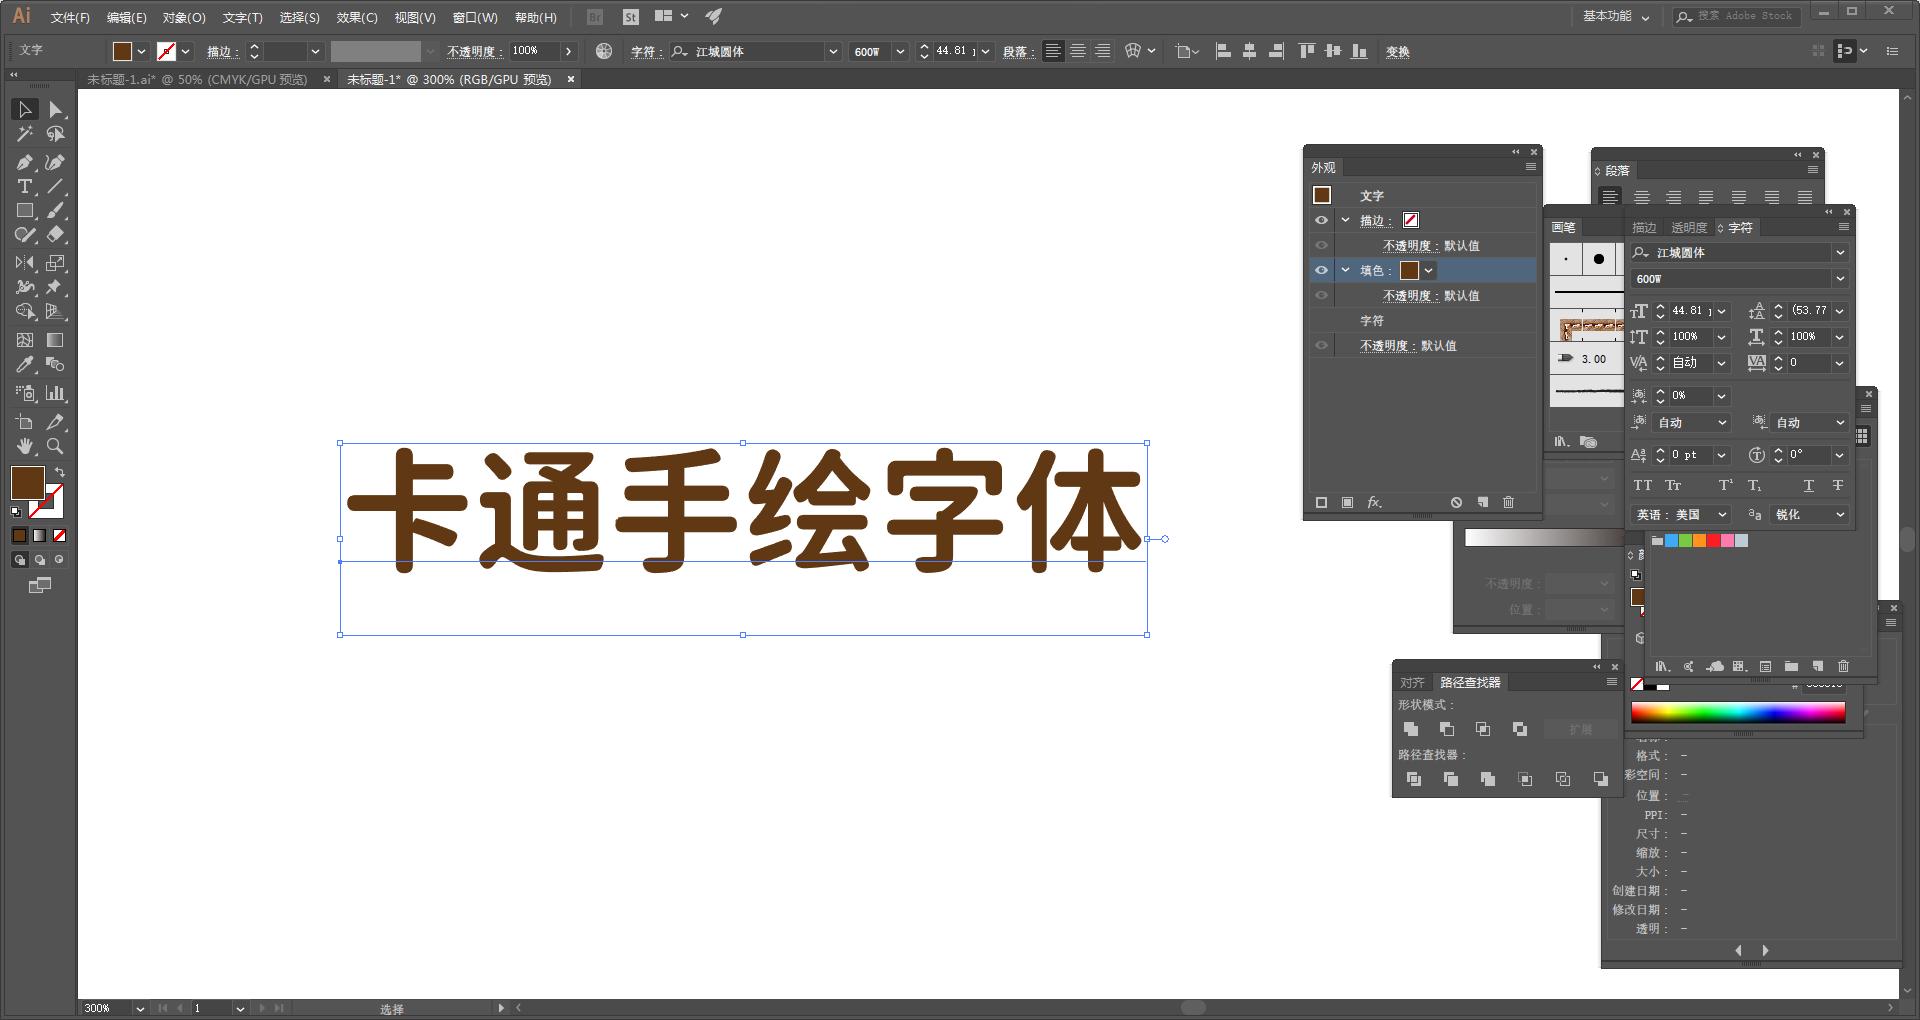Select the Selection tool
This screenshot has width=1920, height=1020.
click(24, 109)
